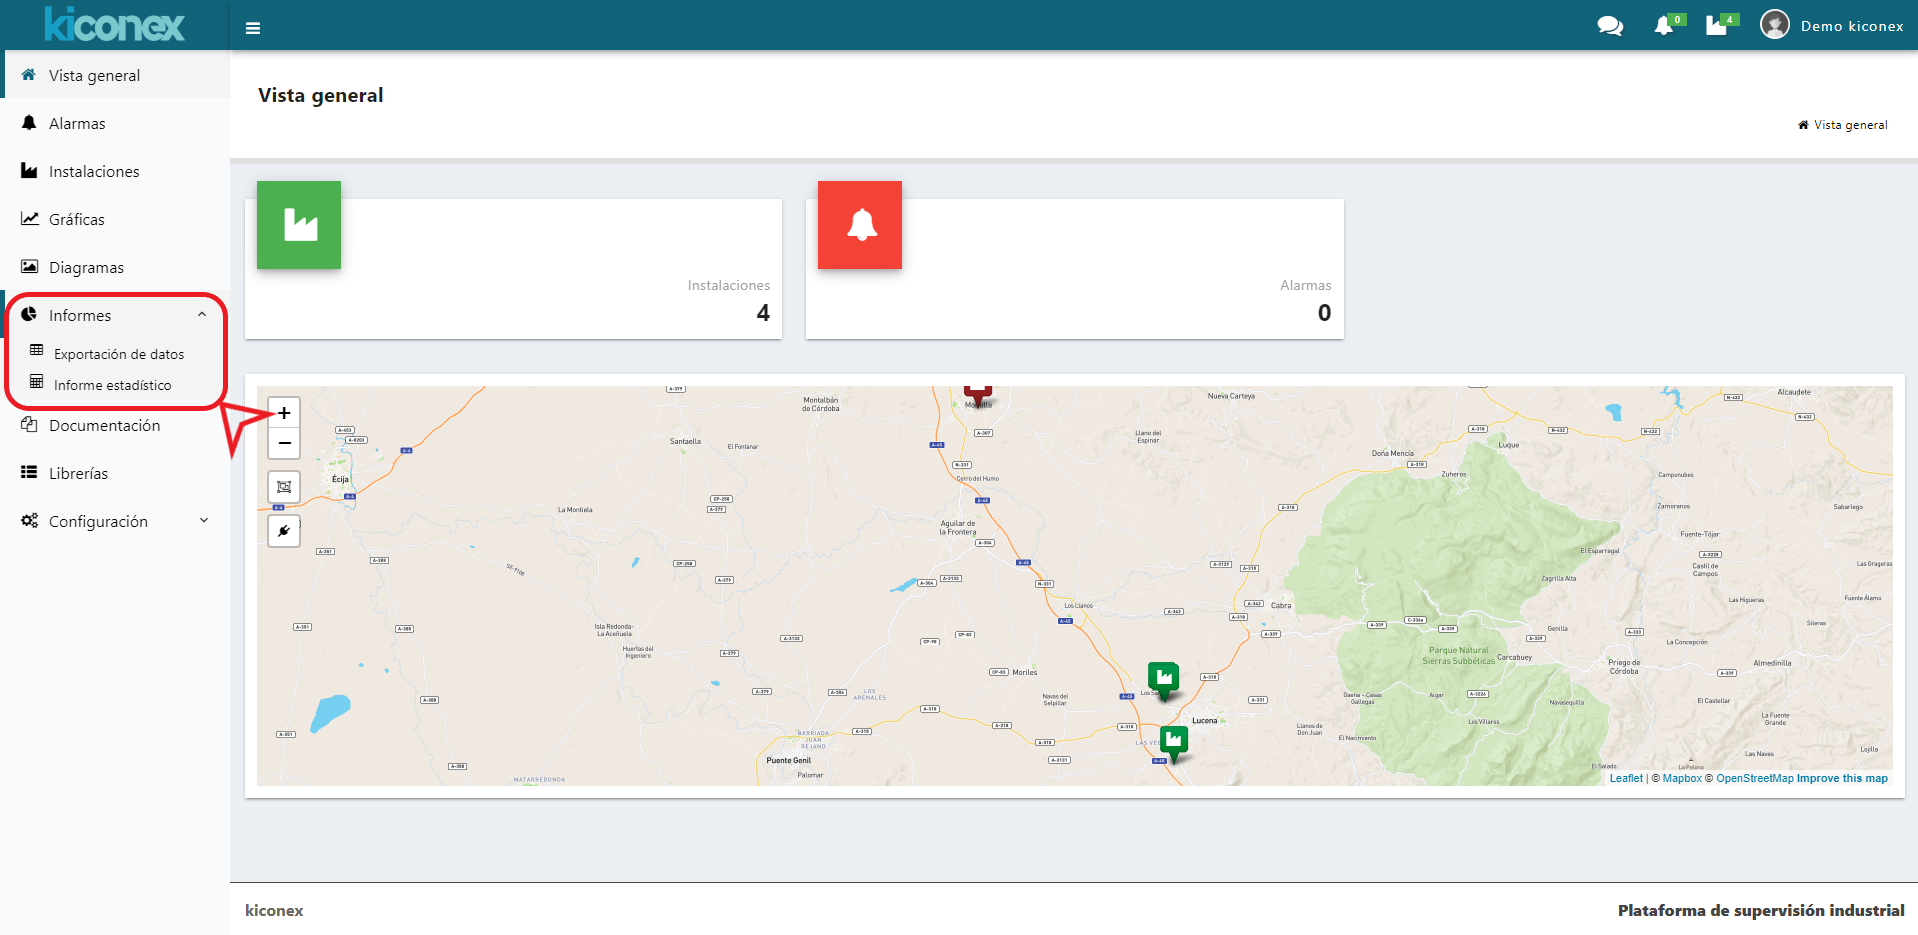Collapse the Informes submenu
The image size is (1918, 935).
pyautogui.click(x=202, y=315)
